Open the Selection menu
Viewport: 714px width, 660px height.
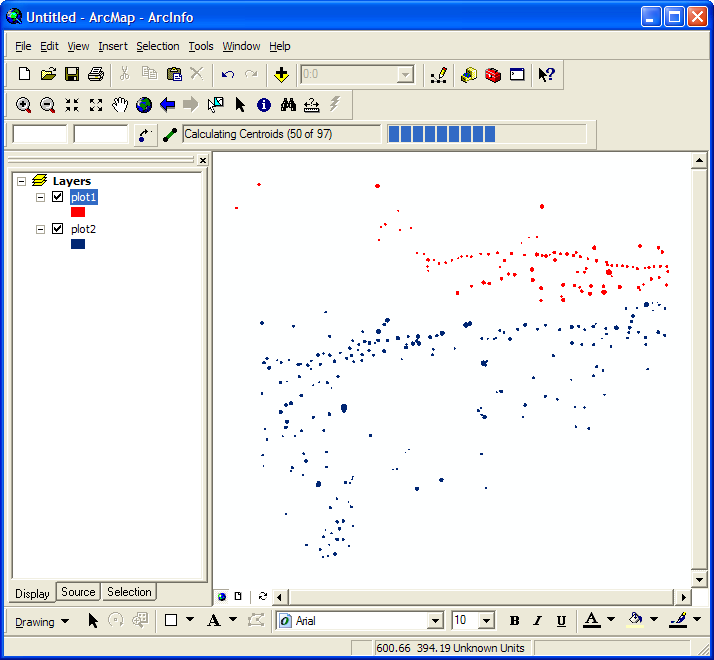click(x=157, y=46)
